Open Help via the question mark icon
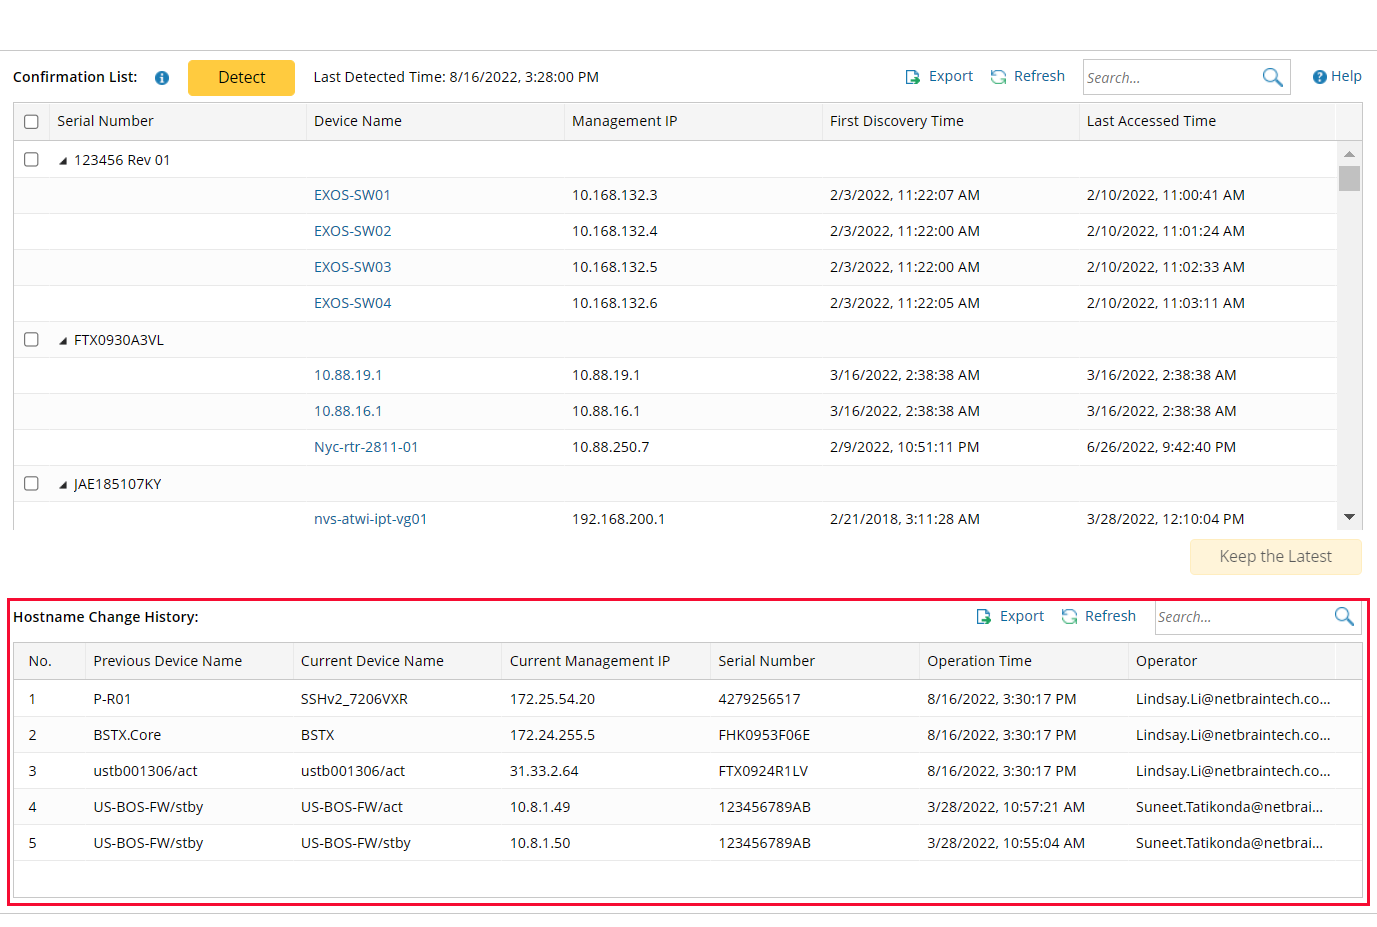Viewport: 1377px width, 927px height. click(1319, 77)
